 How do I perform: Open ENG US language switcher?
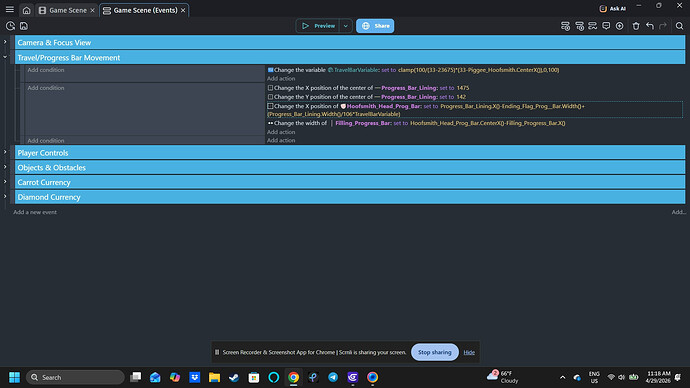pos(594,377)
